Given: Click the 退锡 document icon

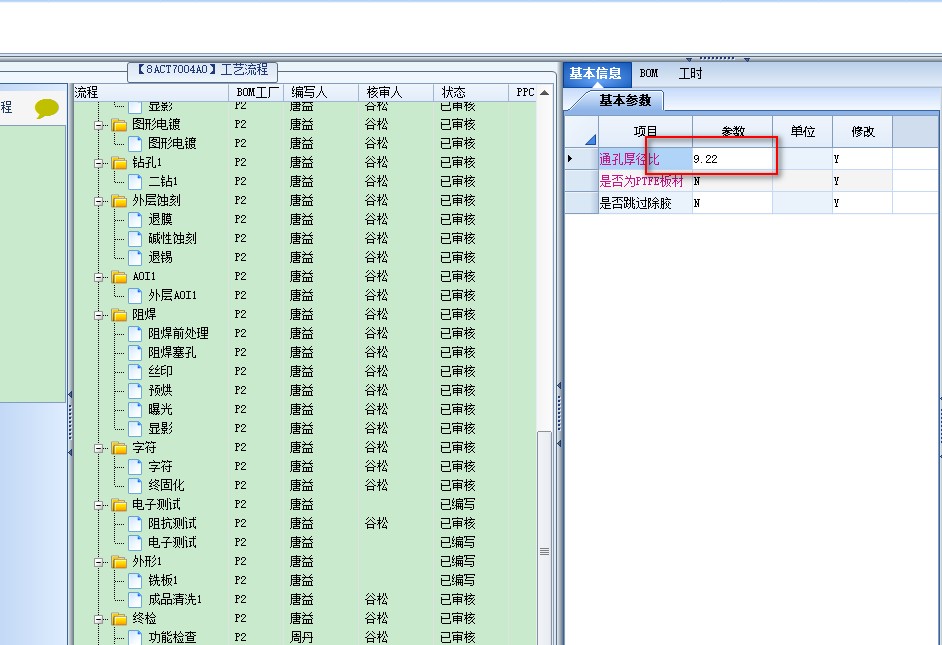Looking at the screenshot, I should tap(135, 258).
